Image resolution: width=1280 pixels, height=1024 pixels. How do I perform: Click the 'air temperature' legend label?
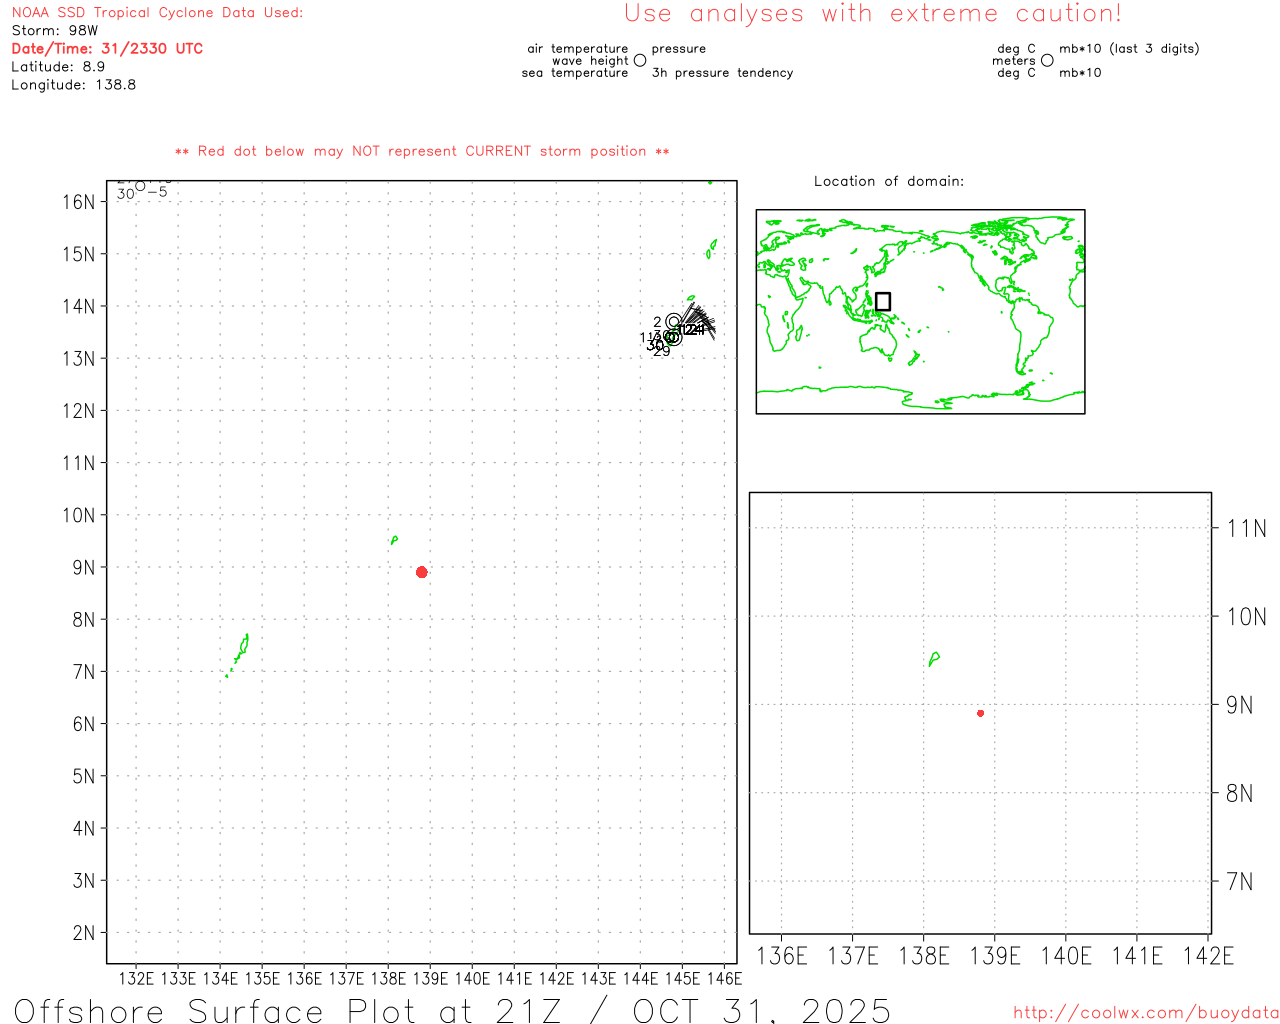(x=578, y=48)
